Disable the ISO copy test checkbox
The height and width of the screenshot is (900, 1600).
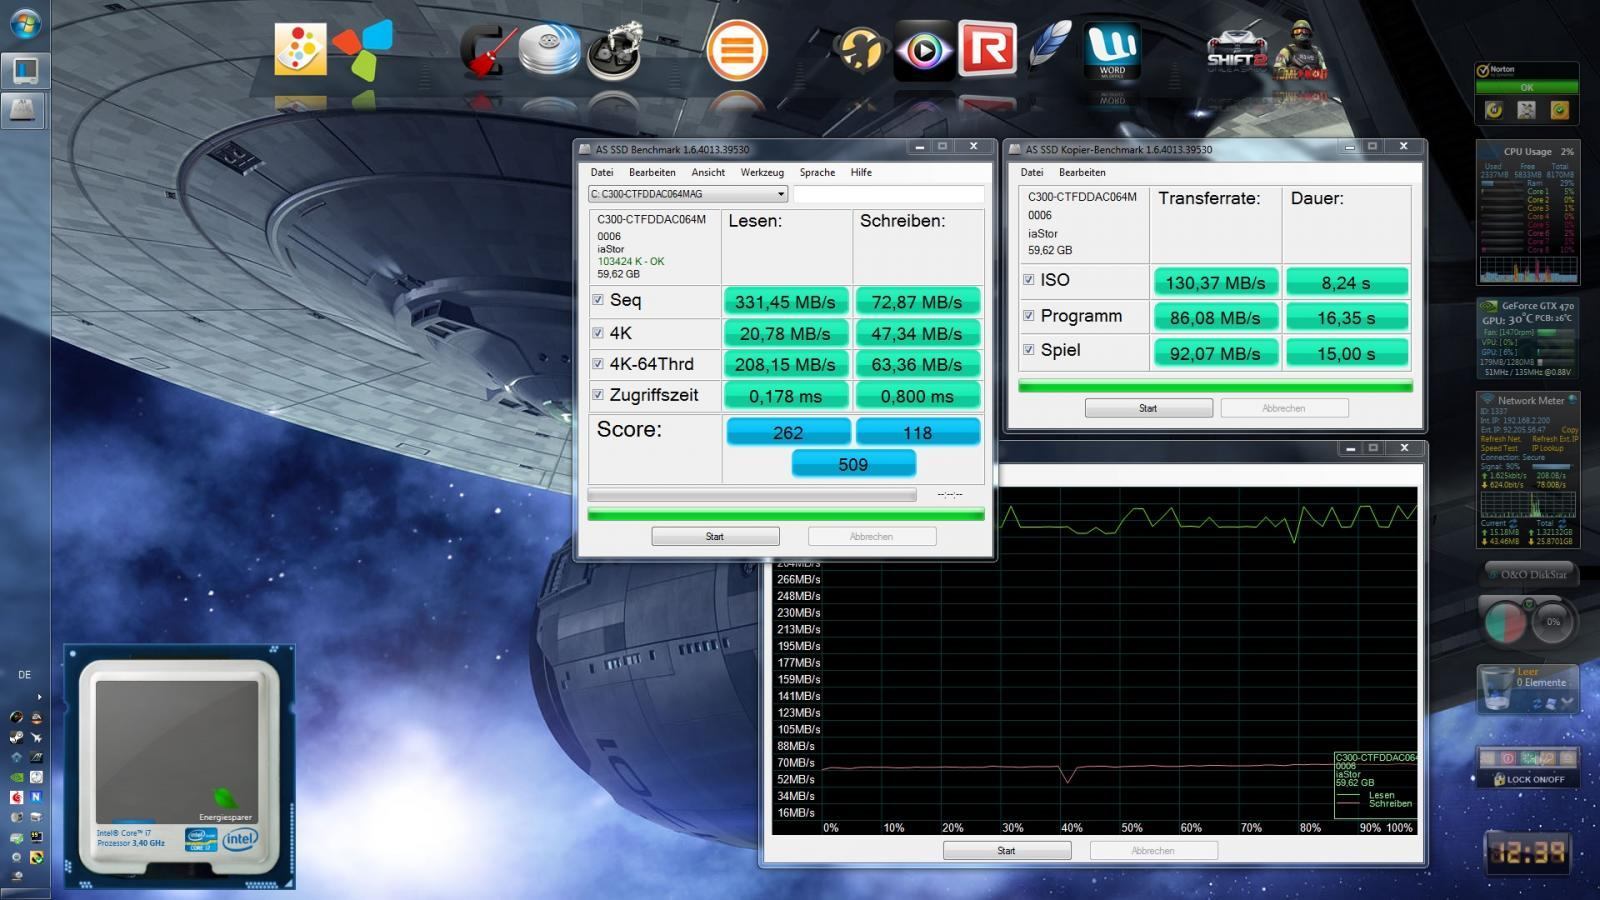1029,280
